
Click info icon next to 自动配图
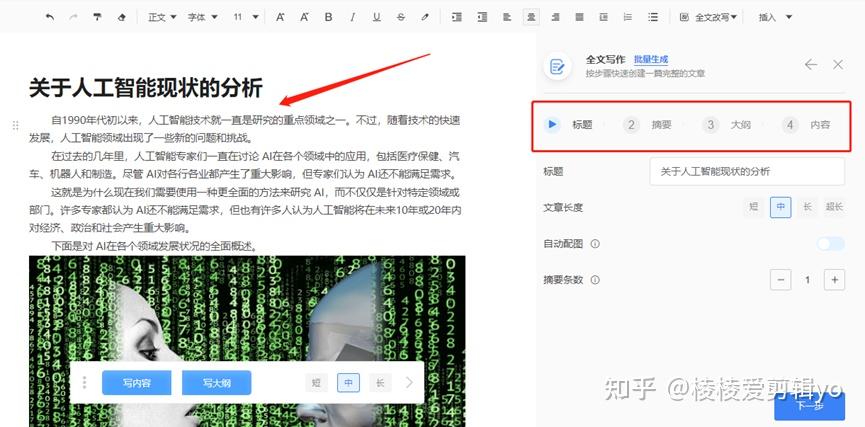(595, 244)
